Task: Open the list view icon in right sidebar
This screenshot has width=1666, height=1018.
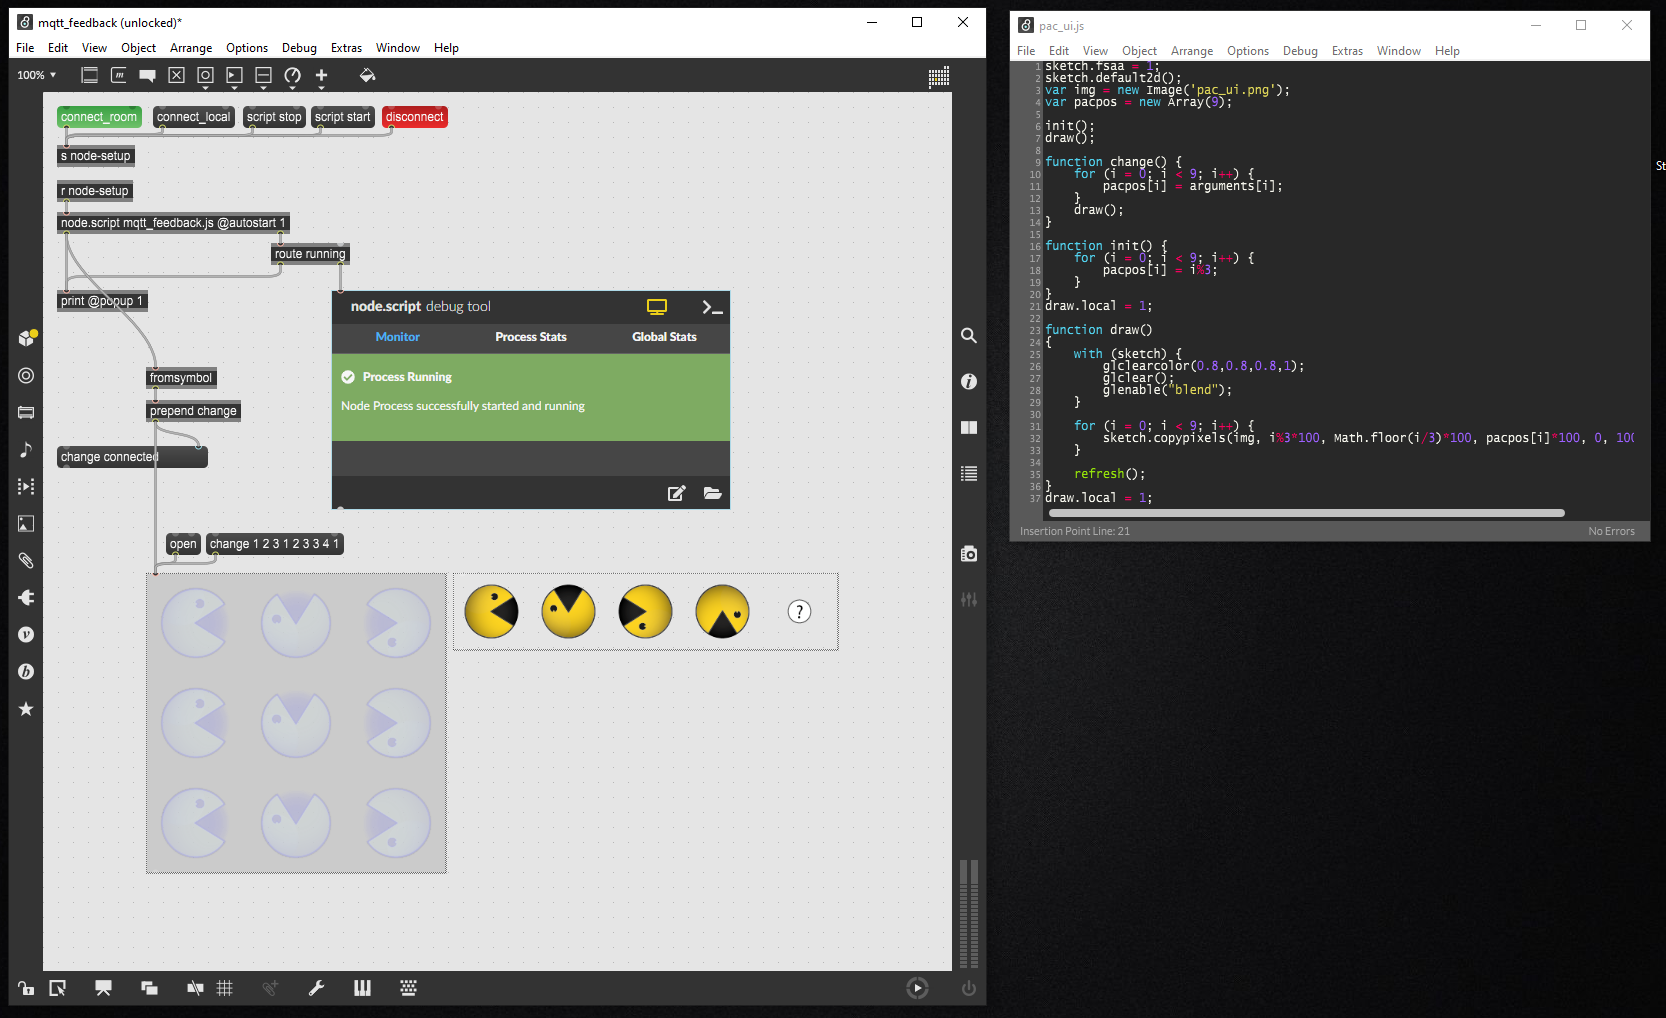Action: [969, 473]
